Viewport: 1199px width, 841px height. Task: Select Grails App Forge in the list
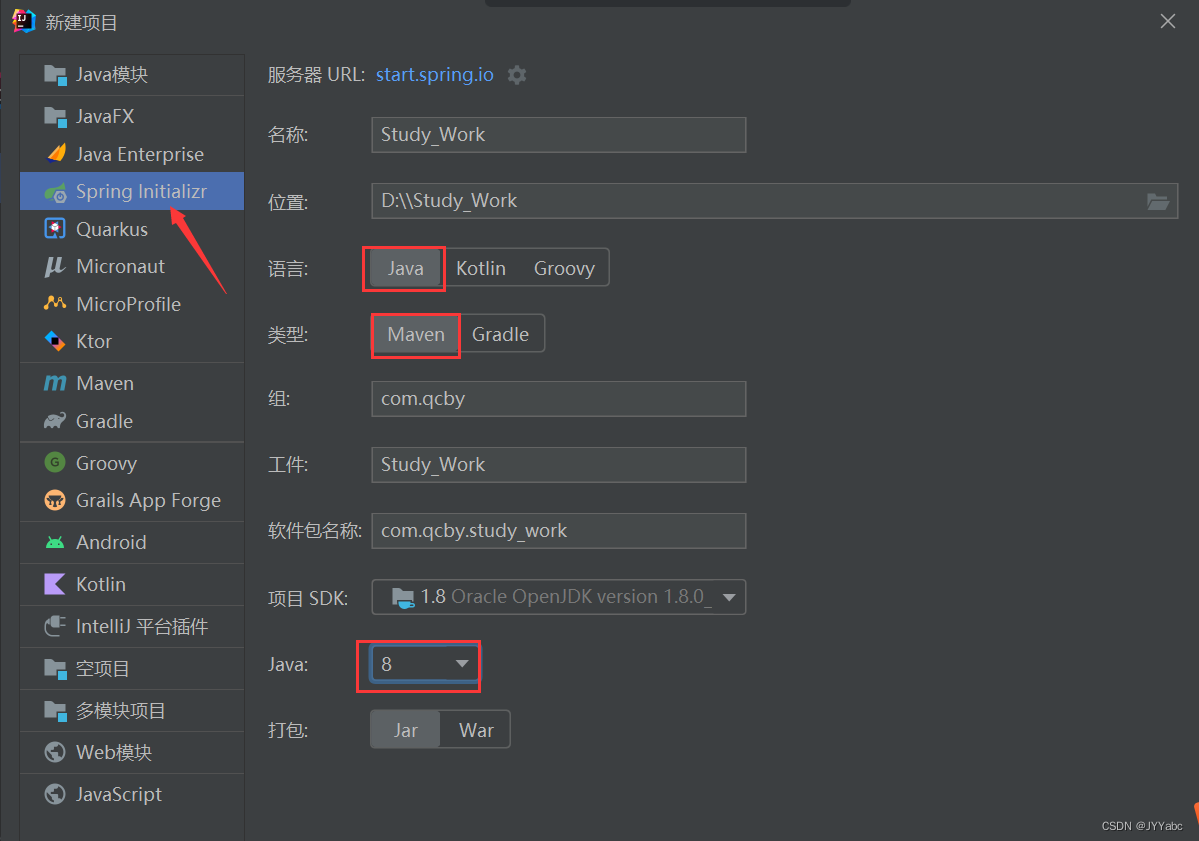point(132,500)
